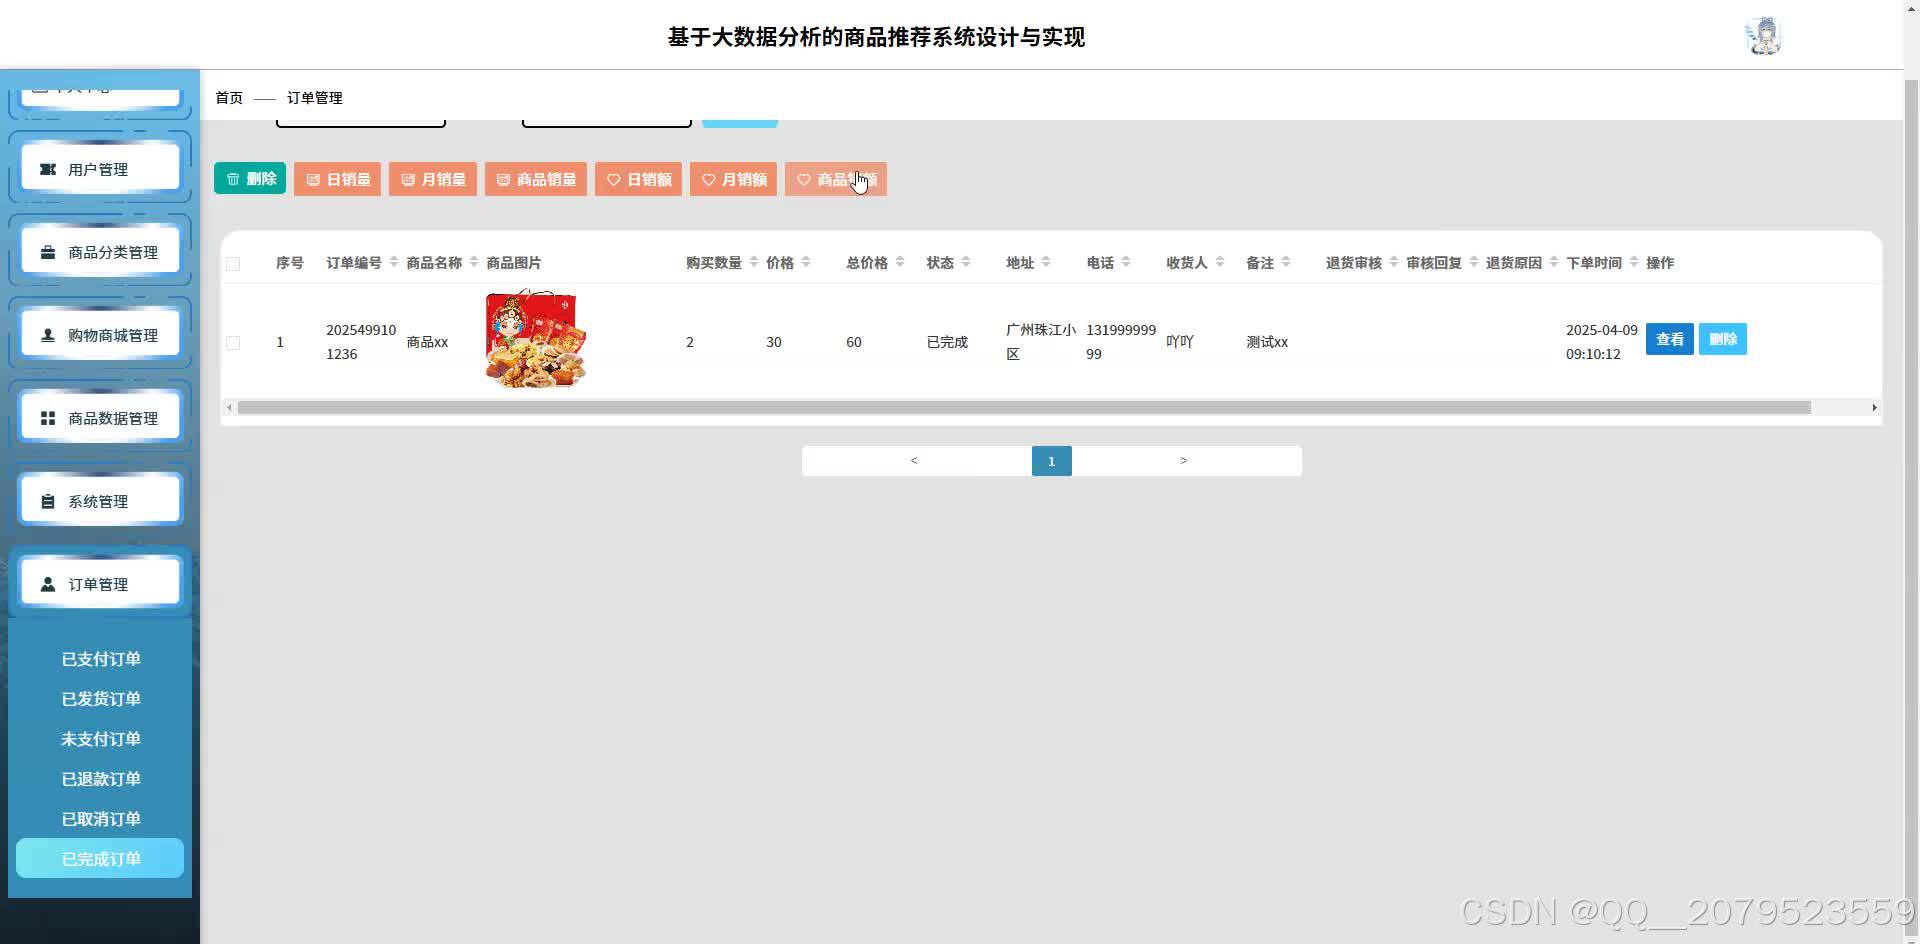Expand the 购物商城管理 menu
This screenshot has width=1920, height=944.
tap(100, 335)
